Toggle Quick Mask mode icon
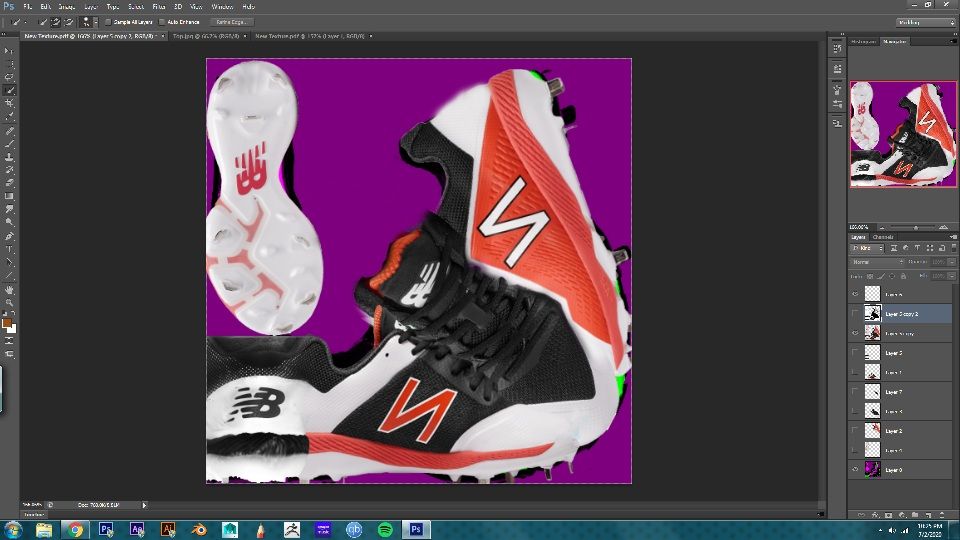Screen dimensions: 960x540 (x=9, y=340)
